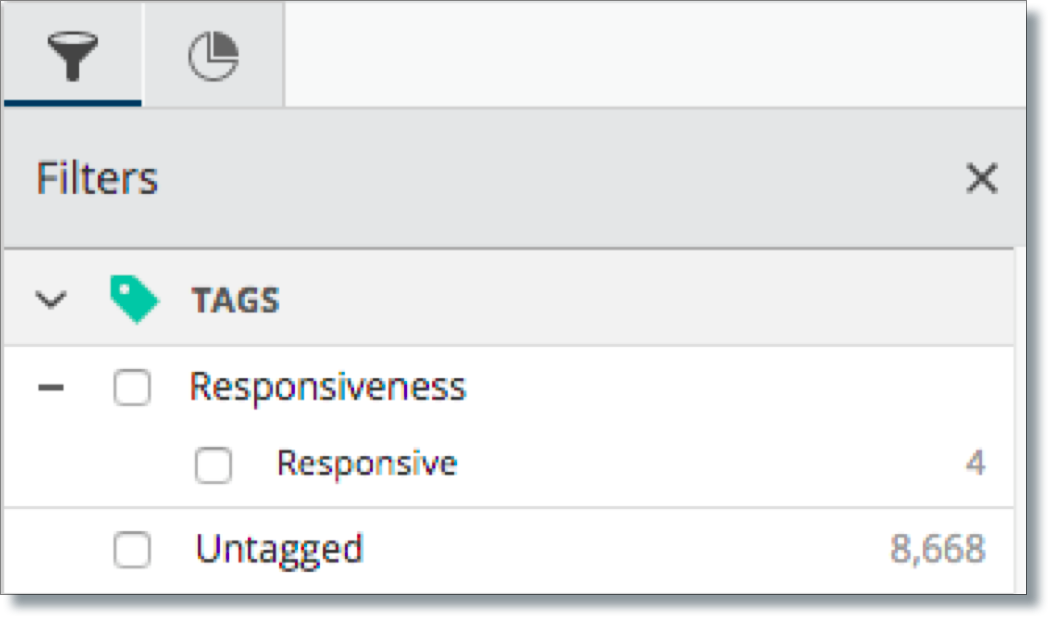Tick the Untagged checkbox

[132, 549]
